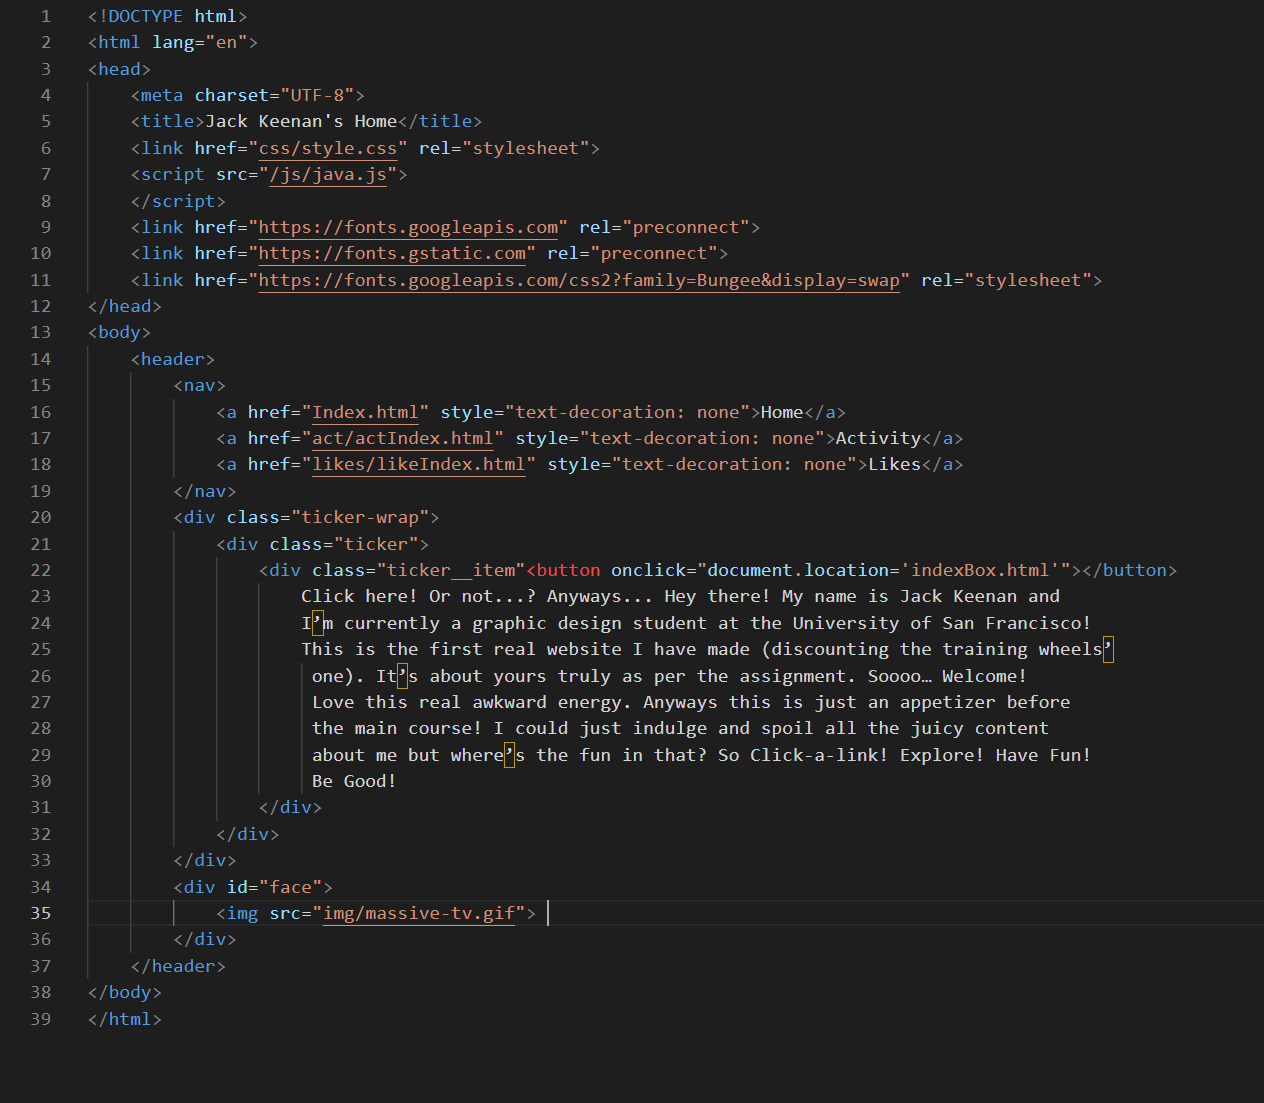Click the Home anchor text
1264x1103 pixels.
782,412
